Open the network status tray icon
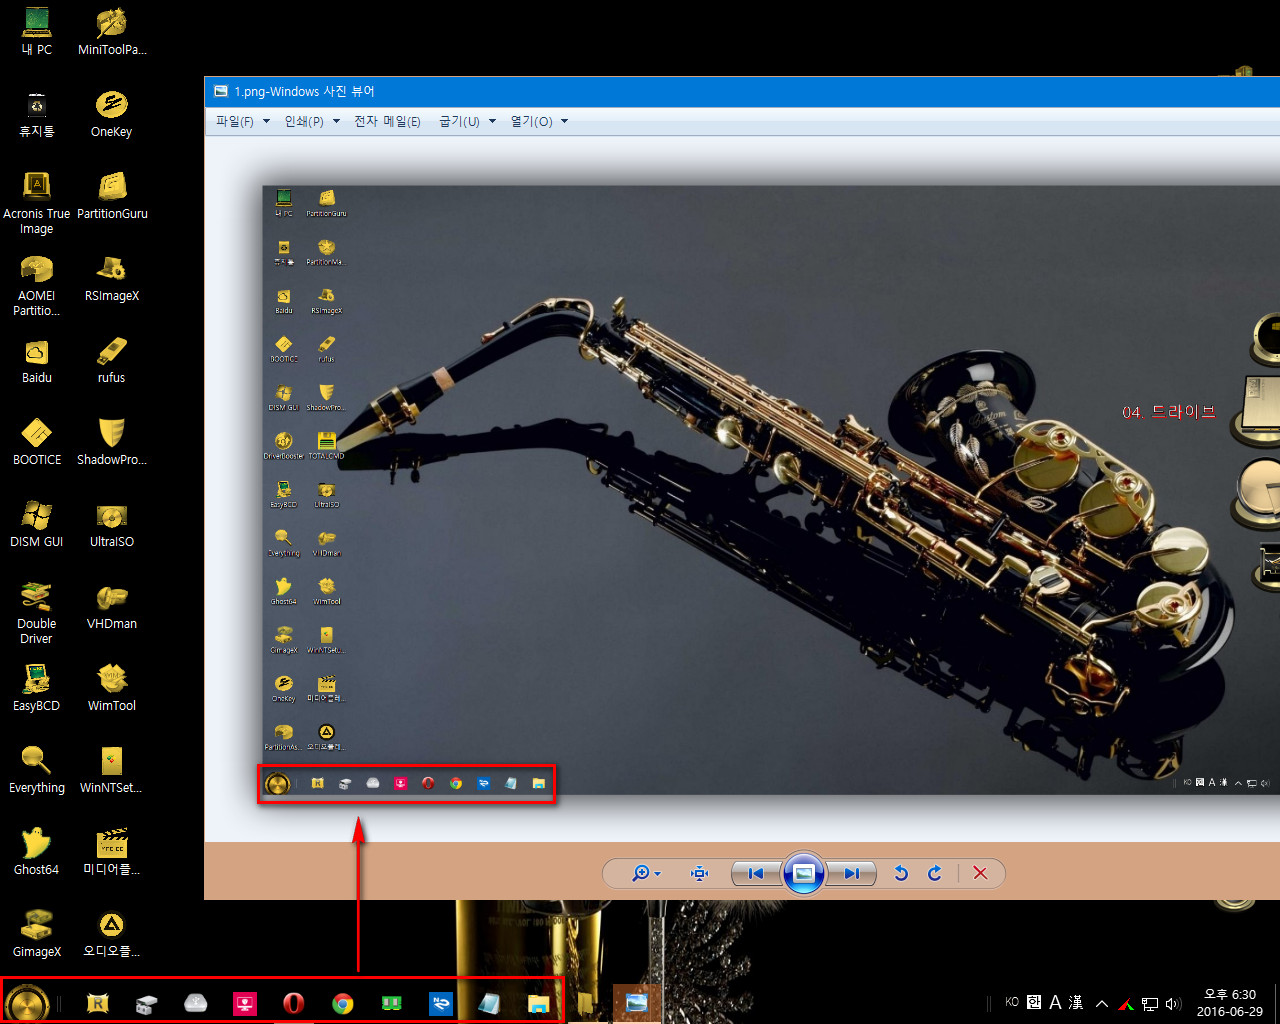Image resolution: width=1280 pixels, height=1024 pixels. [1150, 1003]
